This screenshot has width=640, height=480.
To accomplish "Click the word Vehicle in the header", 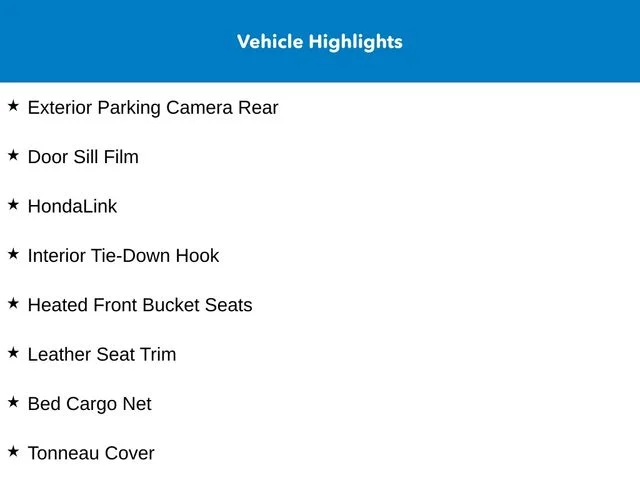I will click(270, 42).
